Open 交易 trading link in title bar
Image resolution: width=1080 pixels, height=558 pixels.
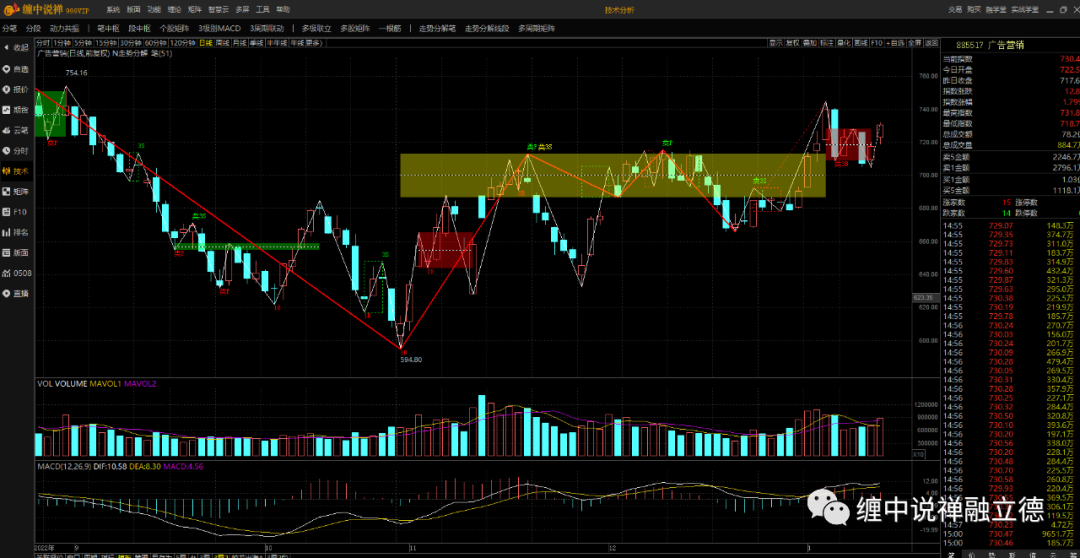[x=953, y=10]
